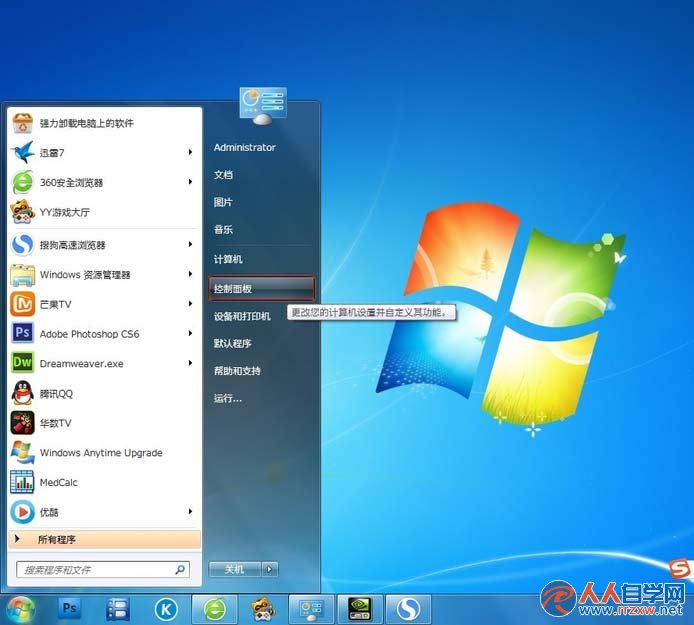Open 音乐 (Music) from the right pane
The image size is (694, 625).
[x=223, y=229]
